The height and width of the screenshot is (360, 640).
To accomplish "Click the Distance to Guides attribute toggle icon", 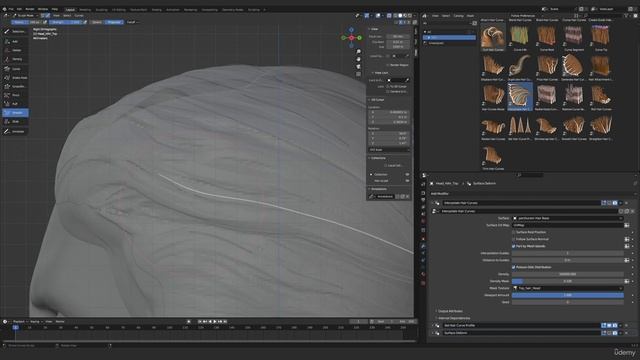I will (627, 260).
